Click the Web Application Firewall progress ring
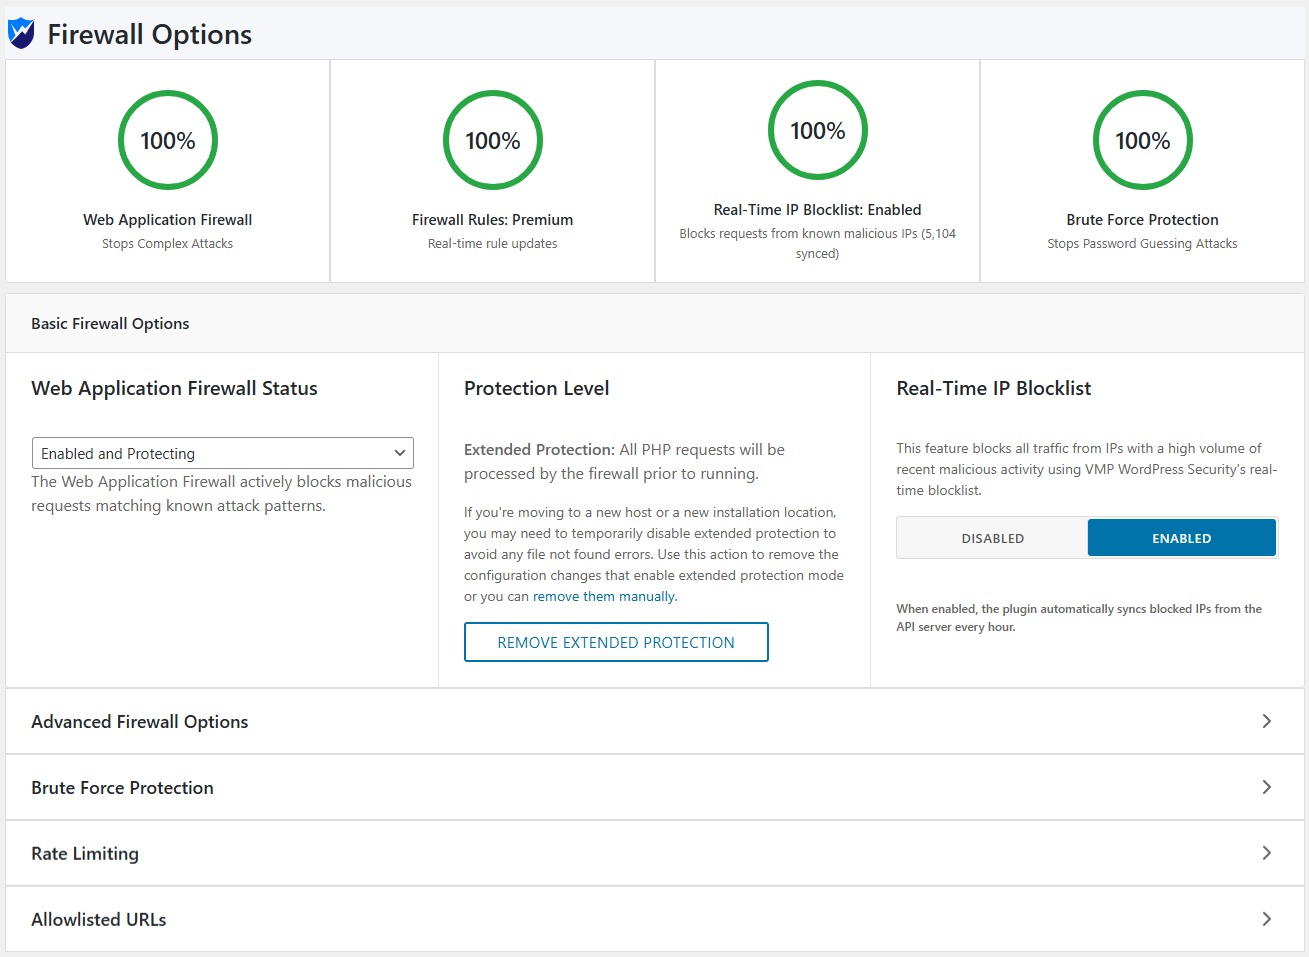The image size is (1309, 957). click(x=167, y=140)
